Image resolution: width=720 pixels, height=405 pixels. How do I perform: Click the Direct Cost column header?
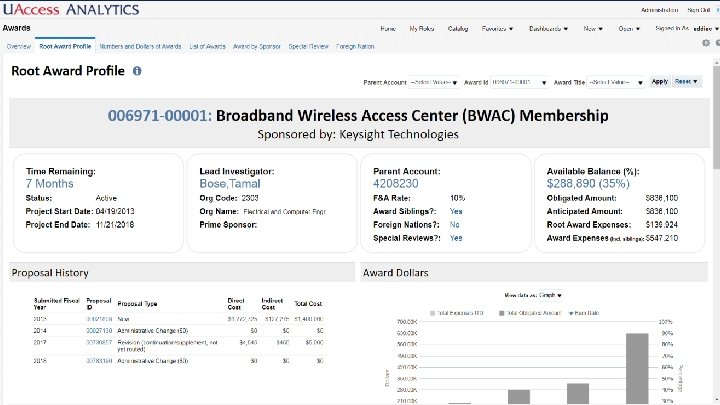236,304
